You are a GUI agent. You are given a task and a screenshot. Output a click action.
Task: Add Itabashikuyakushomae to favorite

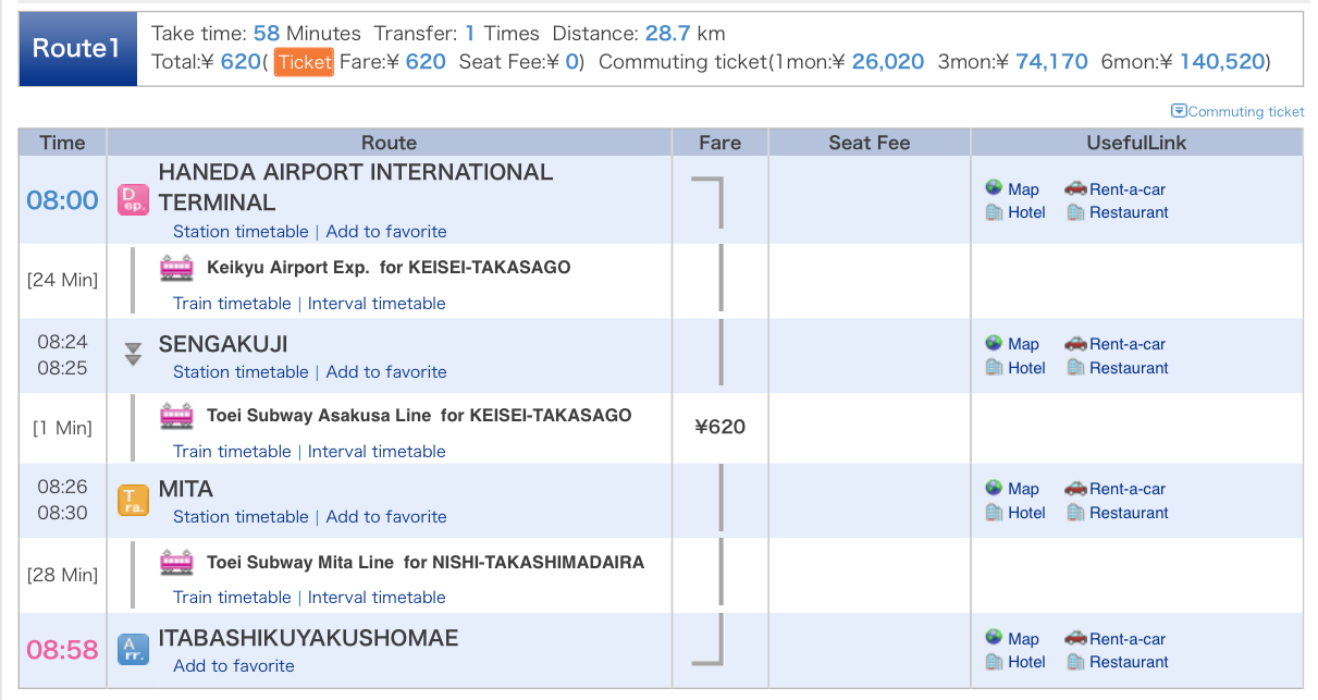(234, 666)
